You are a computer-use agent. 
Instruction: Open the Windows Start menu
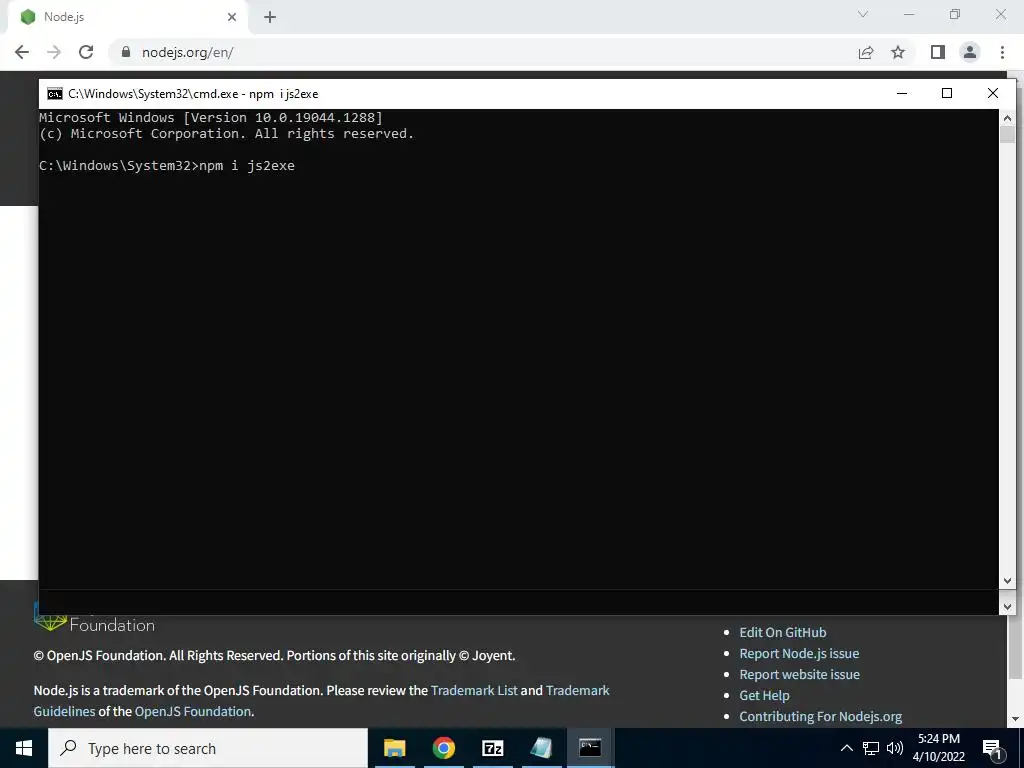tap(24, 748)
